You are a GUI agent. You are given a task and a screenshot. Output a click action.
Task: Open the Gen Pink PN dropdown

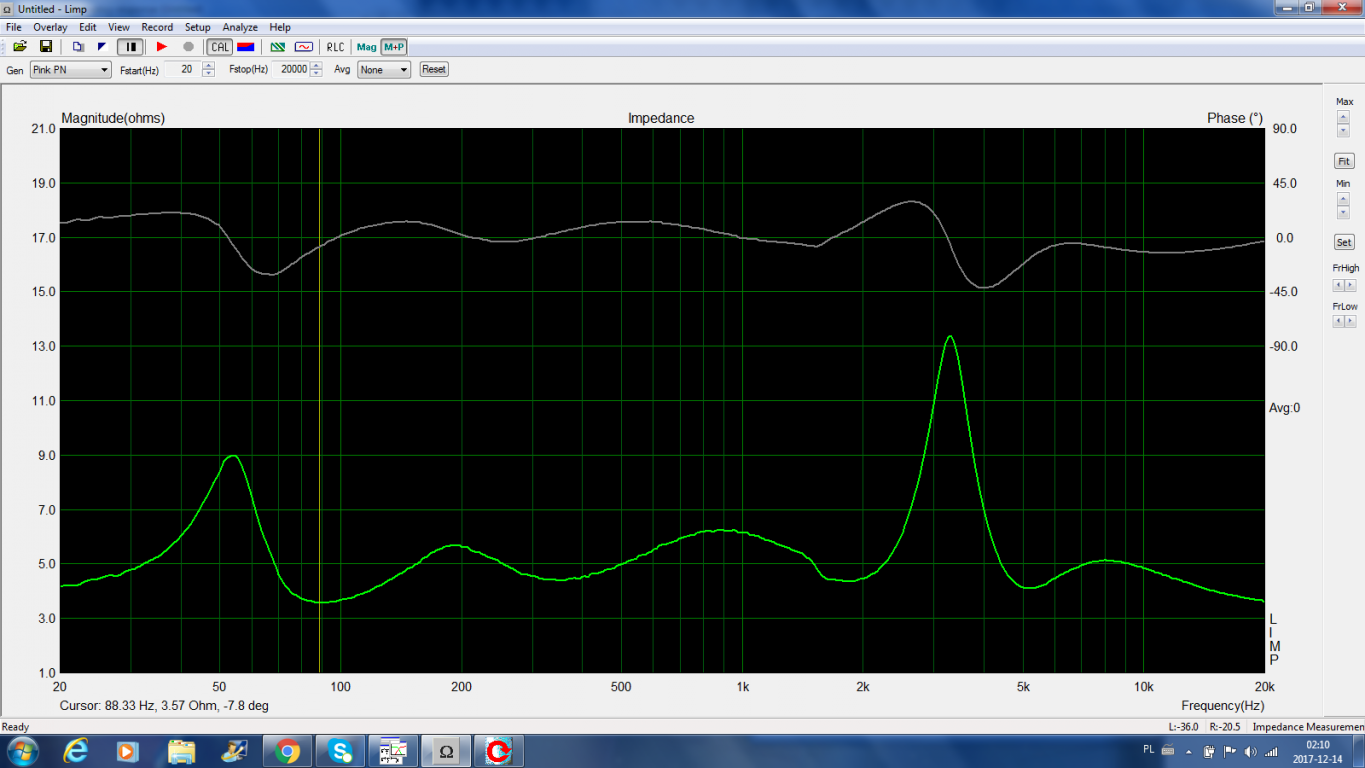[x=70, y=70]
